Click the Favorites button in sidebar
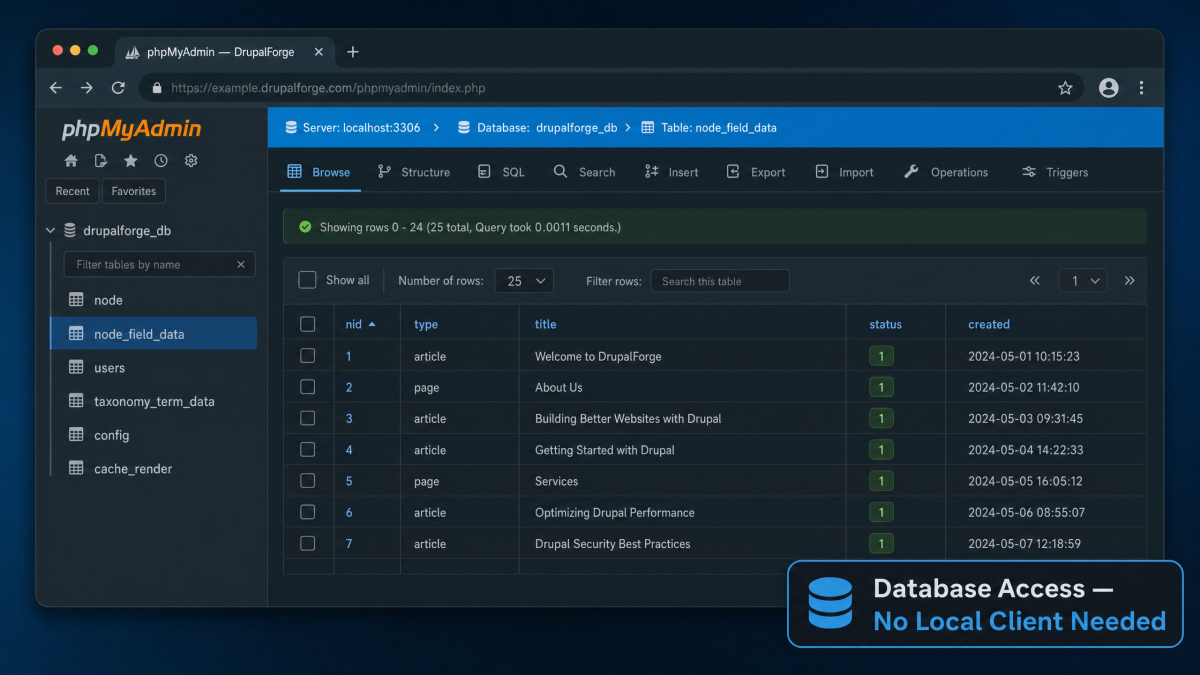This screenshot has width=1200, height=675. [x=134, y=191]
